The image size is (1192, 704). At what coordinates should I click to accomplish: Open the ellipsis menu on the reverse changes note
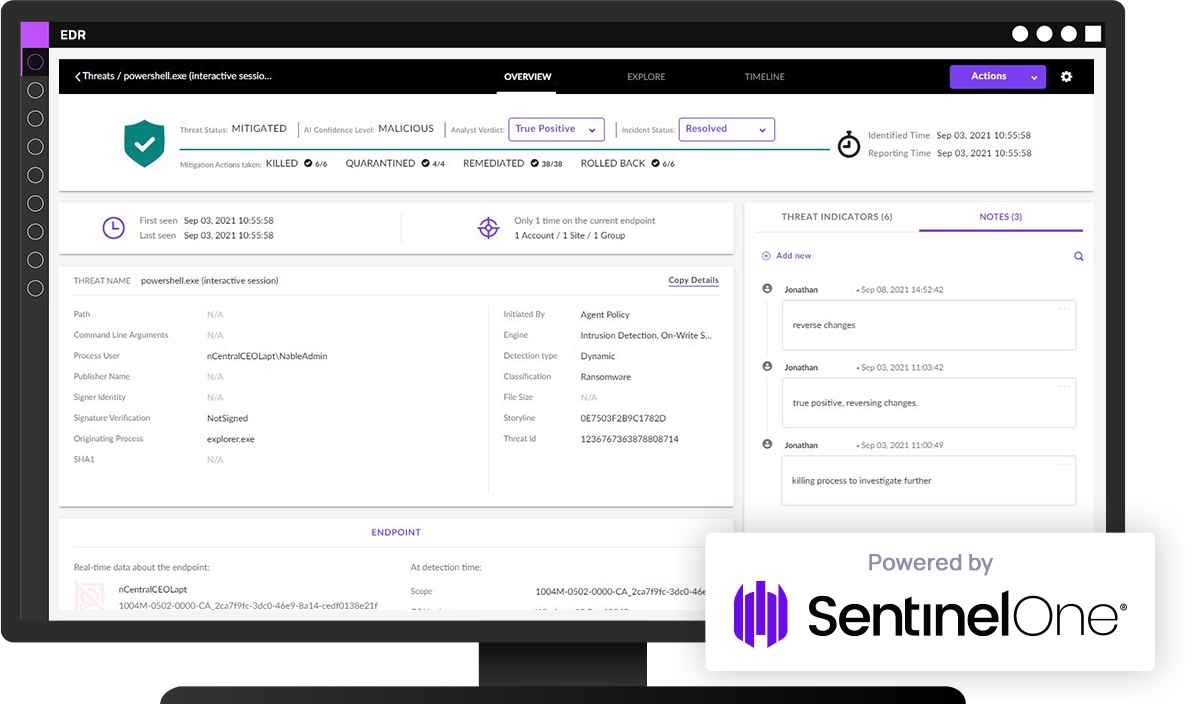(1064, 308)
